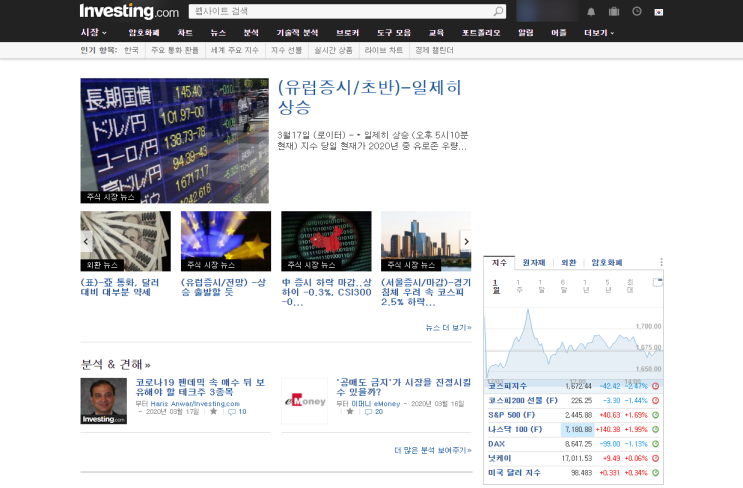Select the 1주 chart timeframe
Viewport: 743px width, 488px height.
pyautogui.click(x=519, y=286)
